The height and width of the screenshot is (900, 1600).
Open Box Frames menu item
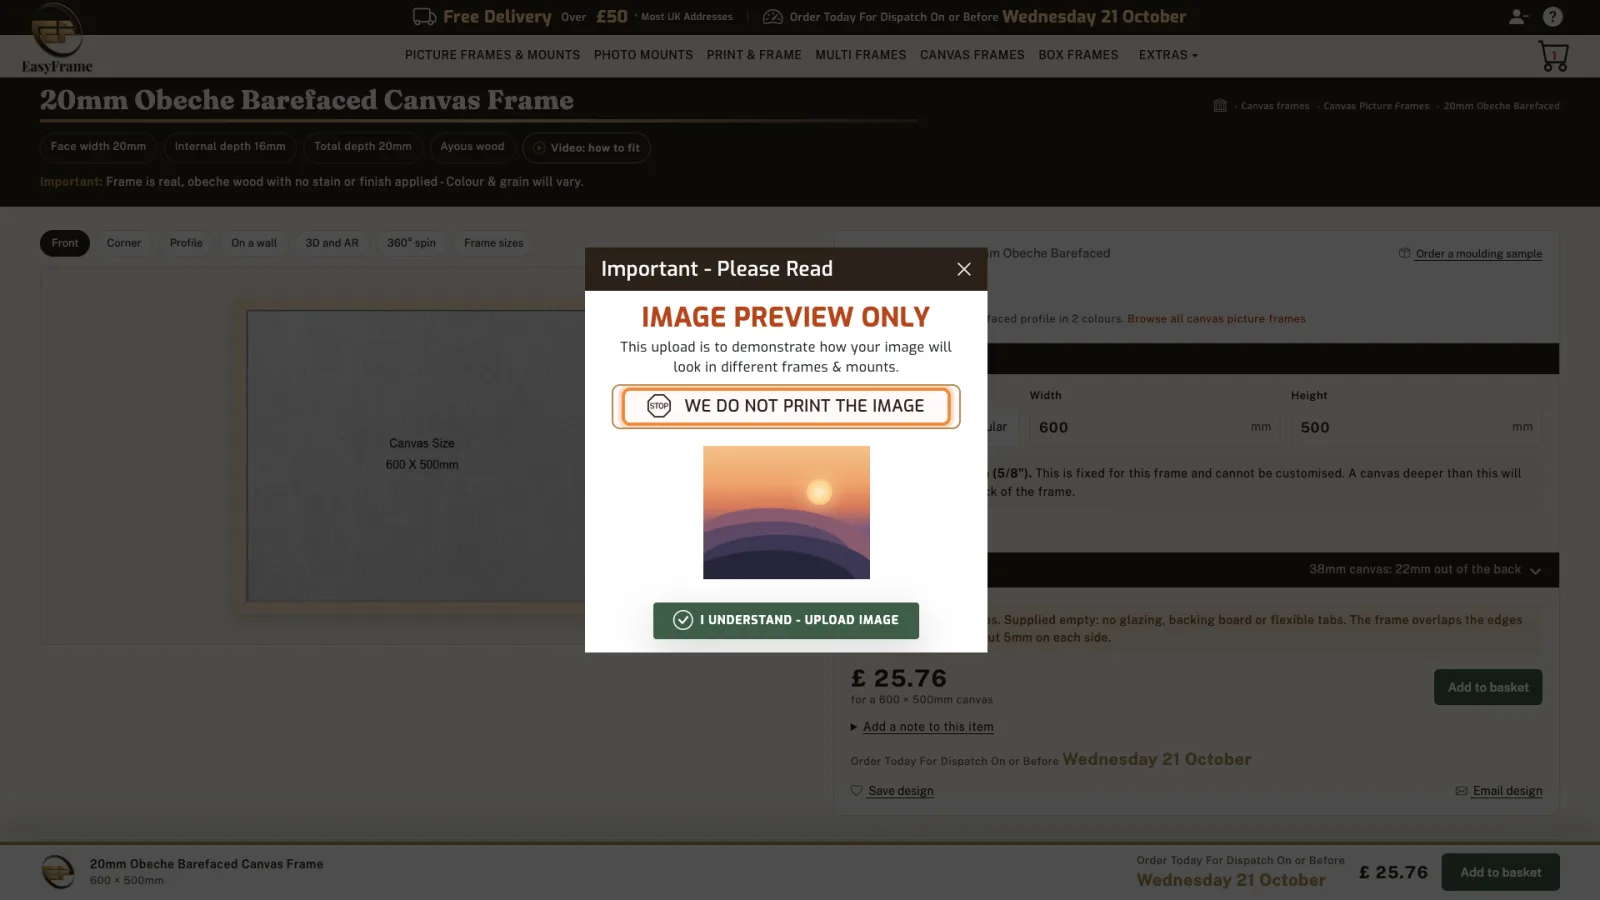click(x=1078, y=55)
